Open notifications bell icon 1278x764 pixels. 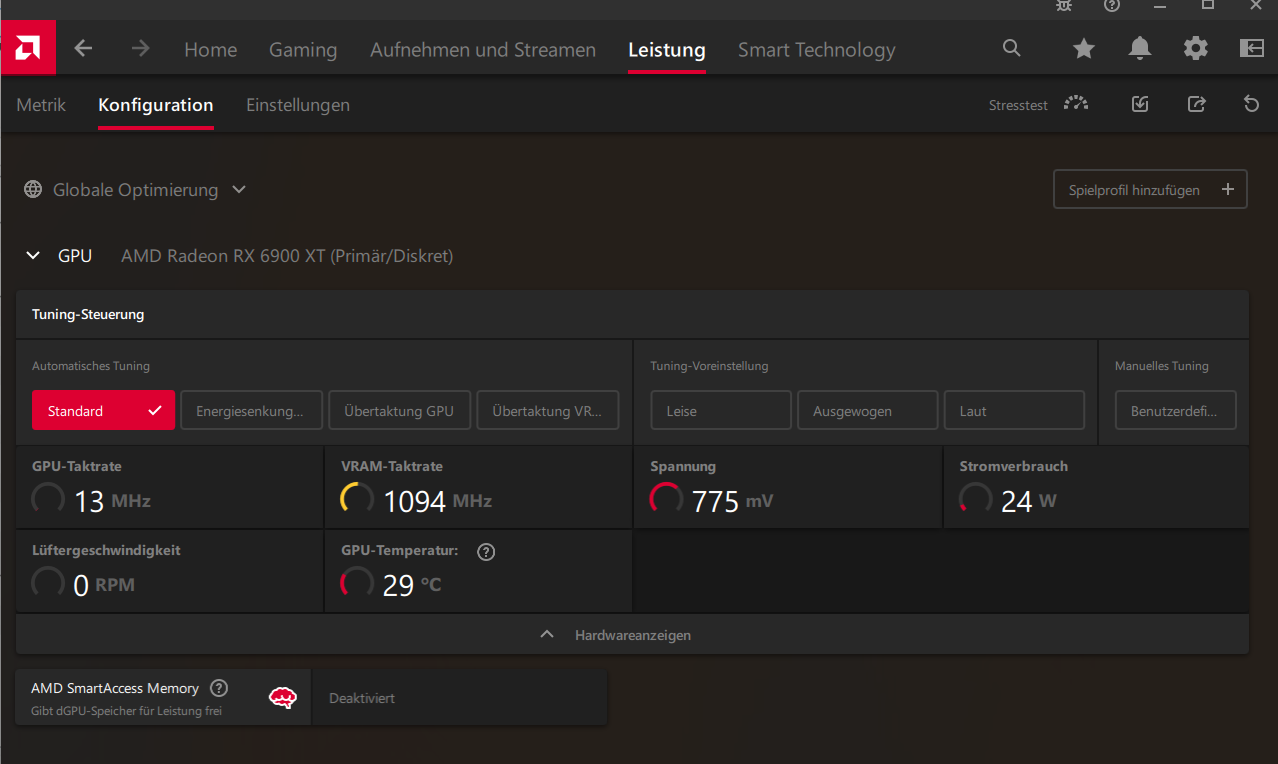pos(1140,48)
